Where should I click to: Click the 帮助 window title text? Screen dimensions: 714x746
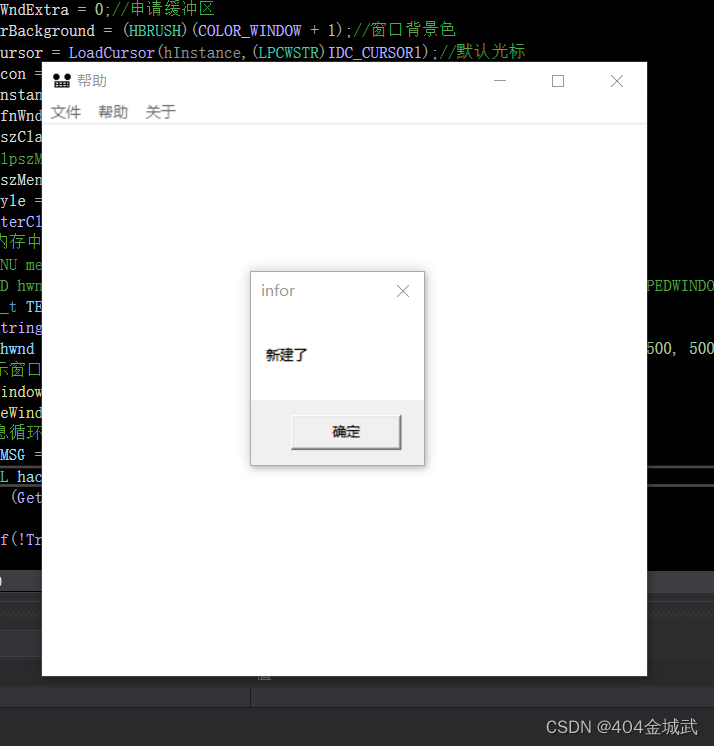tap(92, 80)
